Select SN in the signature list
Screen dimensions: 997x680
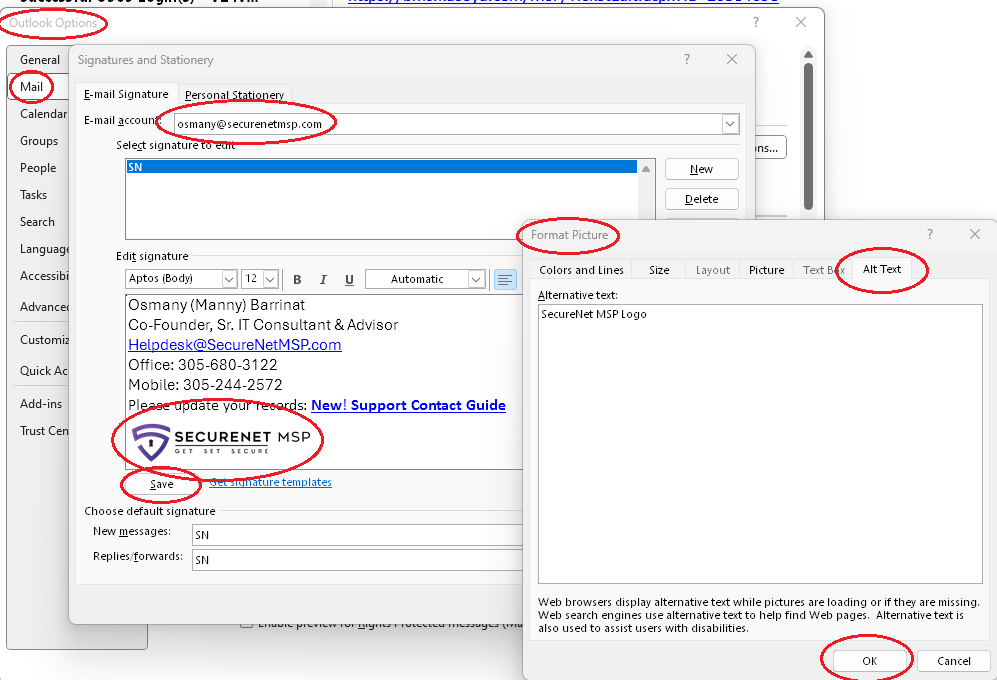(x=382, y=167)
